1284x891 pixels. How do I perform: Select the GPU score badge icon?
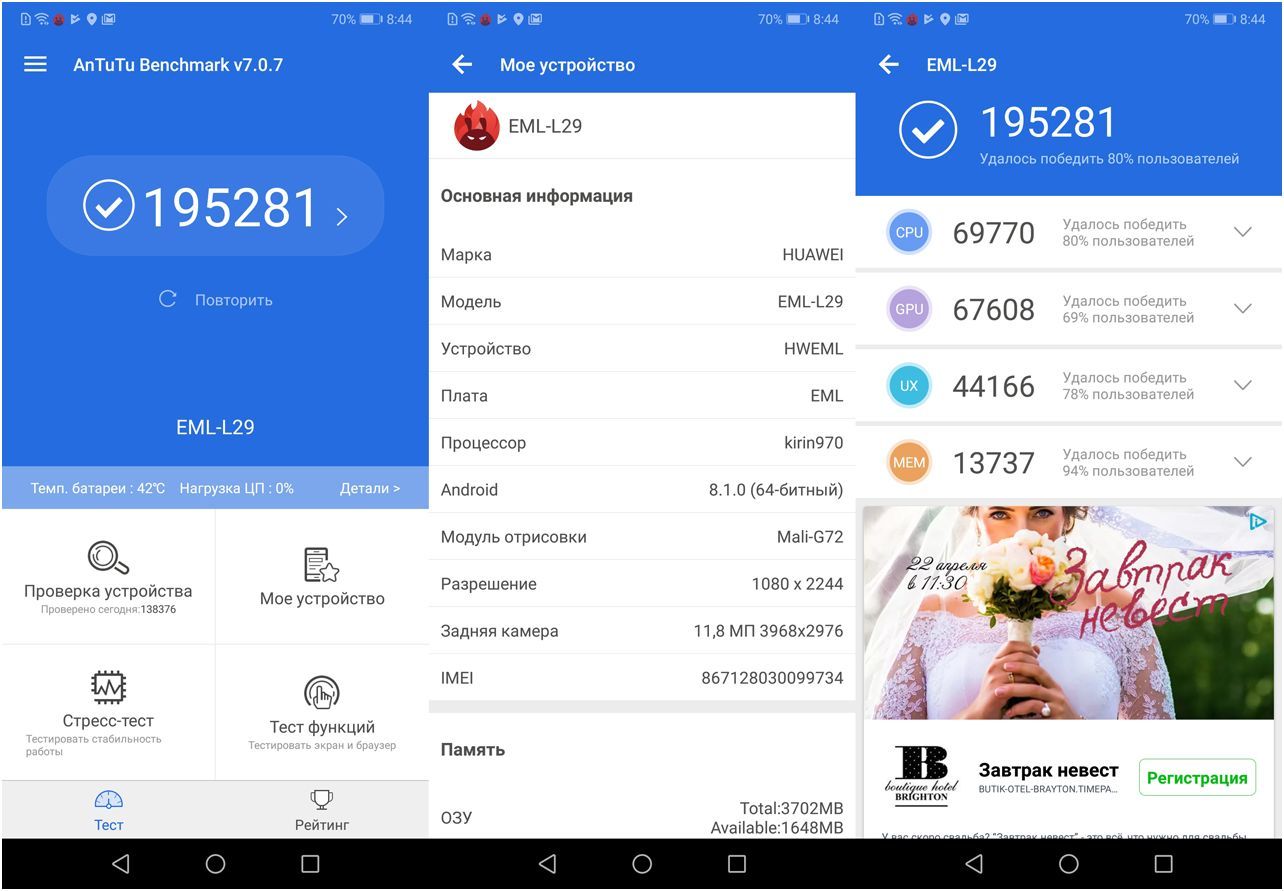tap(908, 309)
